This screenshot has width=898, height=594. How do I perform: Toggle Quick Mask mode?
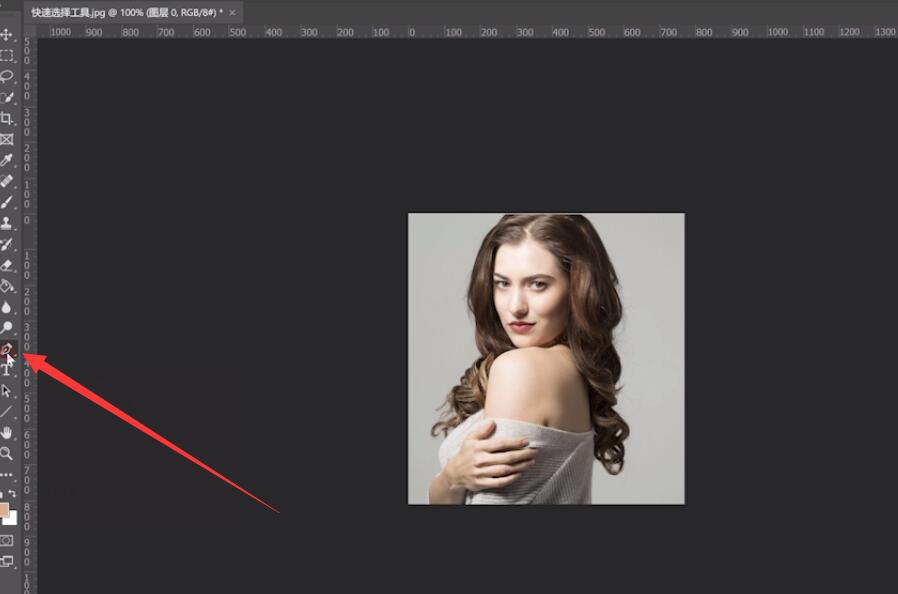click(x=7, y=541)
